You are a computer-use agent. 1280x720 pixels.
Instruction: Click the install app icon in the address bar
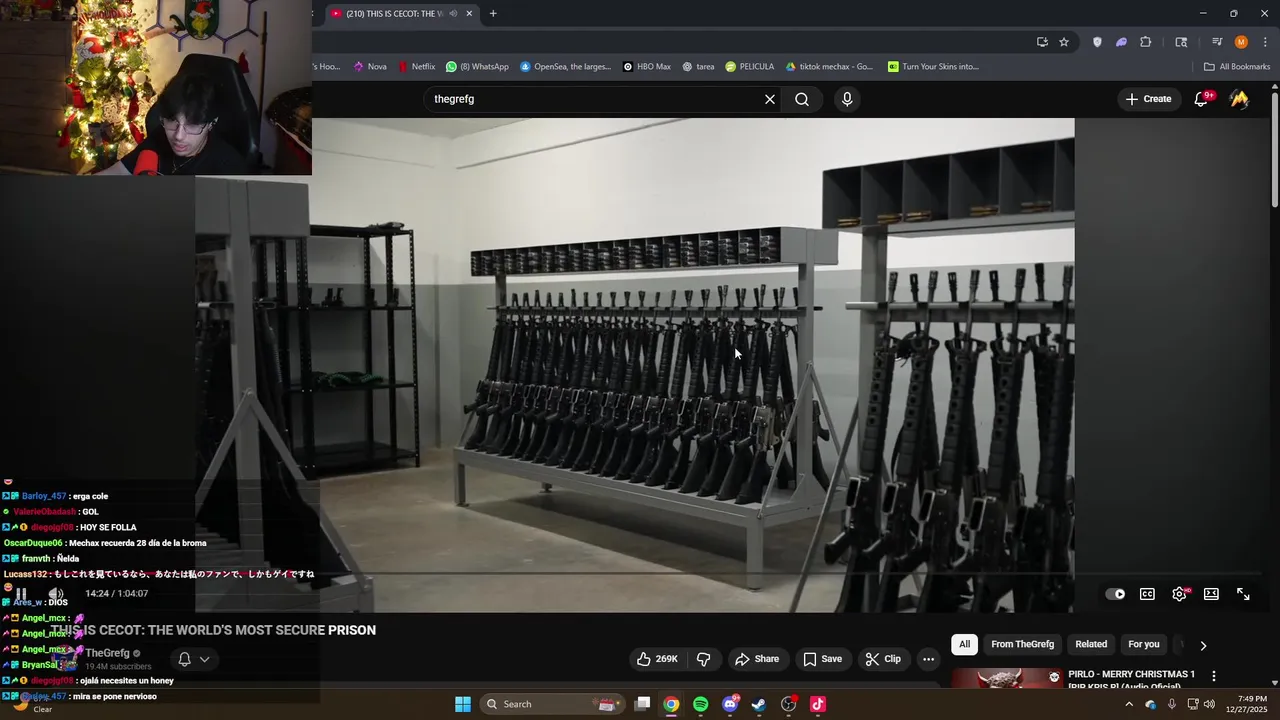pyautogui.click(x=1042, y=42)
